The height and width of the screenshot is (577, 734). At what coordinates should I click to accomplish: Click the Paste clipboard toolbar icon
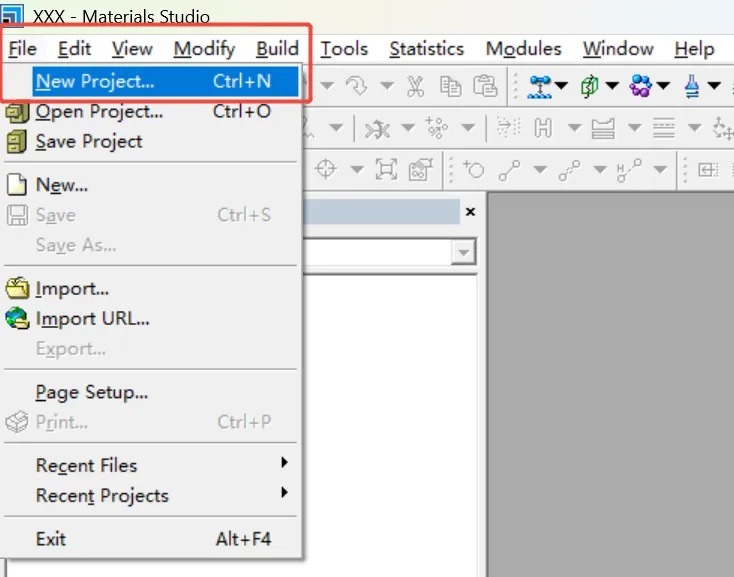point(484,87)
